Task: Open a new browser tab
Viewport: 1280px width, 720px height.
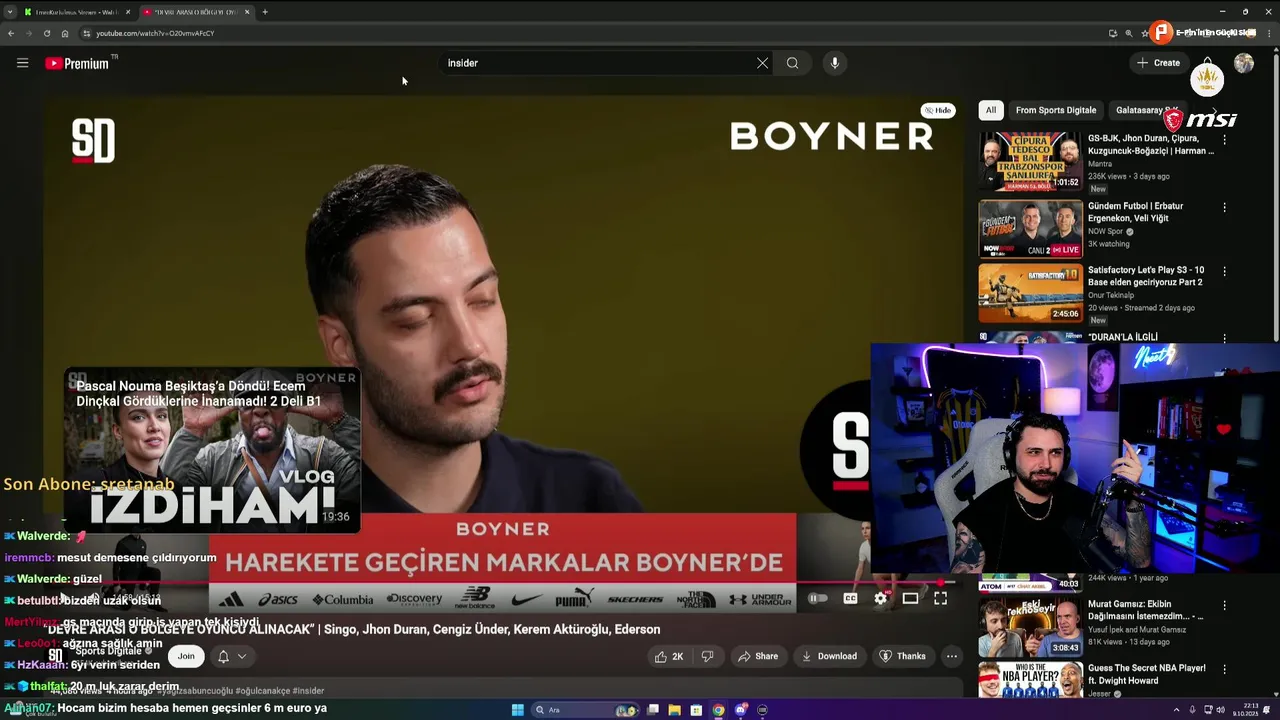Action: click(x=265, y=12)
